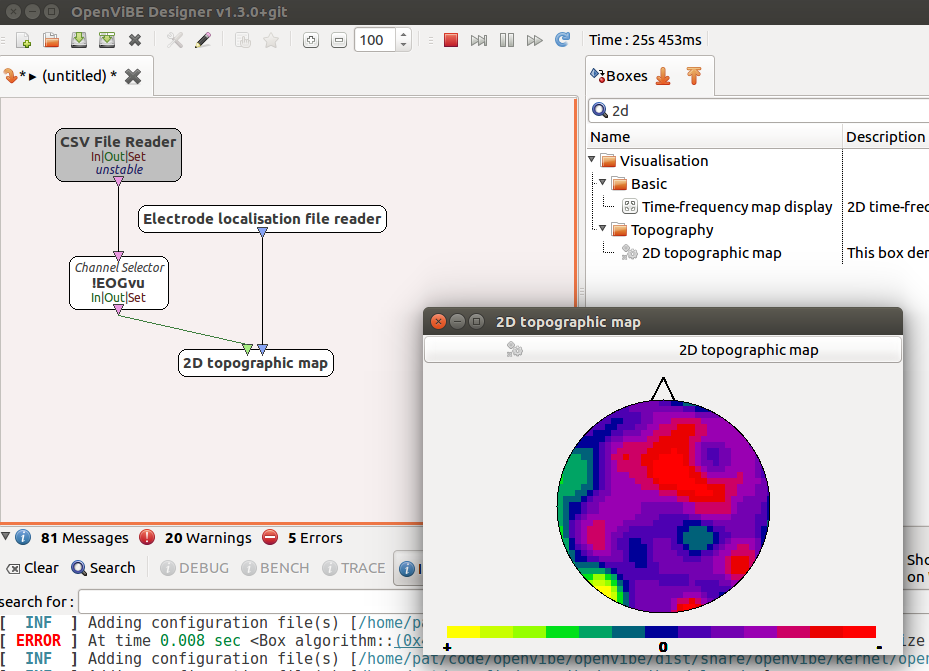Toggle the DEBUG log level
The image size is (929, 671).
(195, 568)
